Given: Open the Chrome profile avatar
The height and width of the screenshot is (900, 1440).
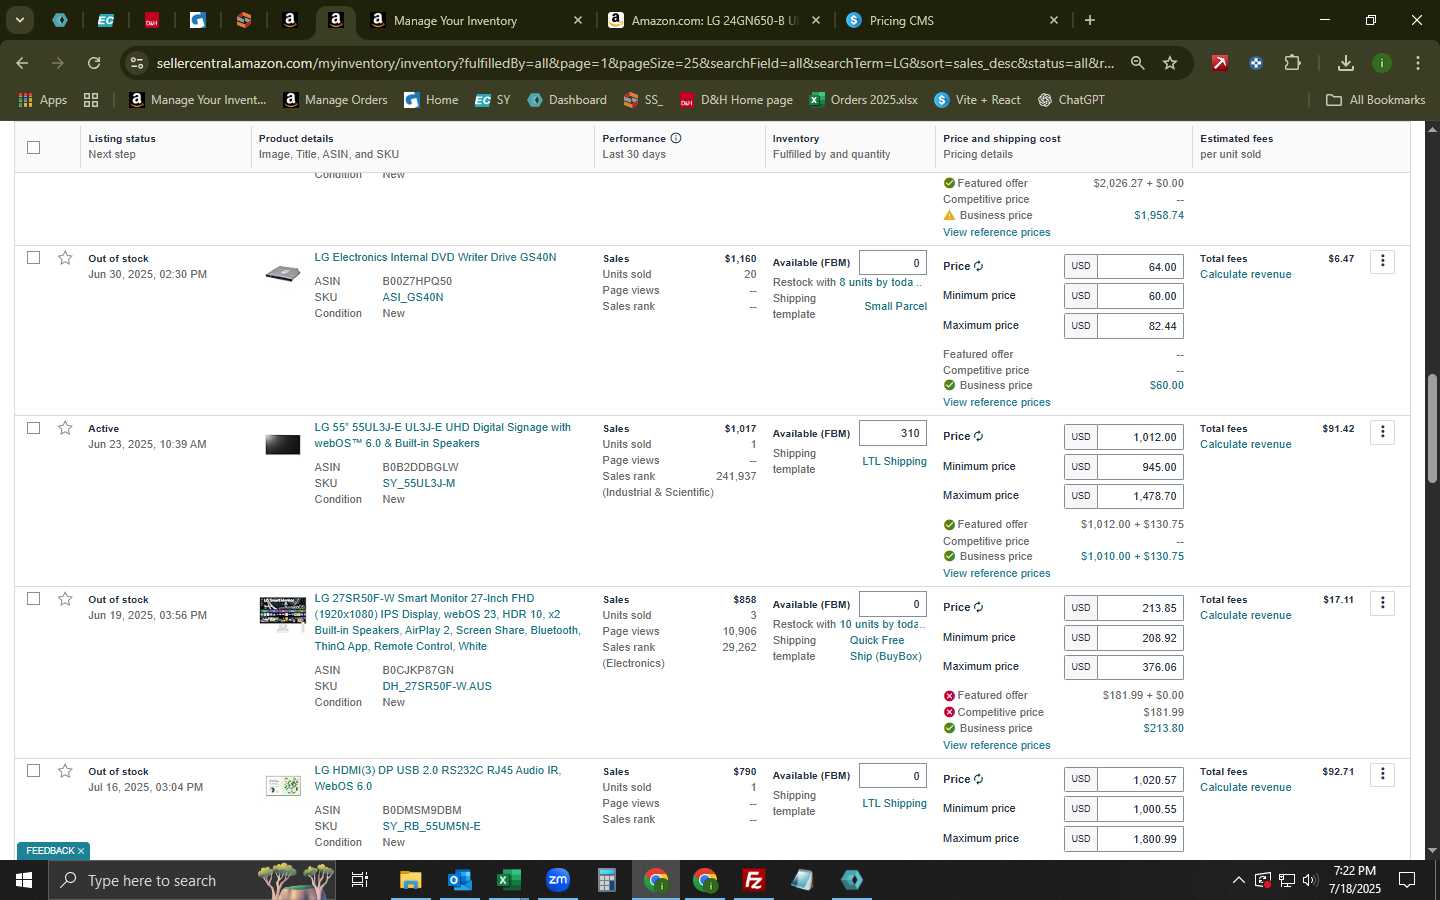Looking at the screenshot, I should (1382, 63).
